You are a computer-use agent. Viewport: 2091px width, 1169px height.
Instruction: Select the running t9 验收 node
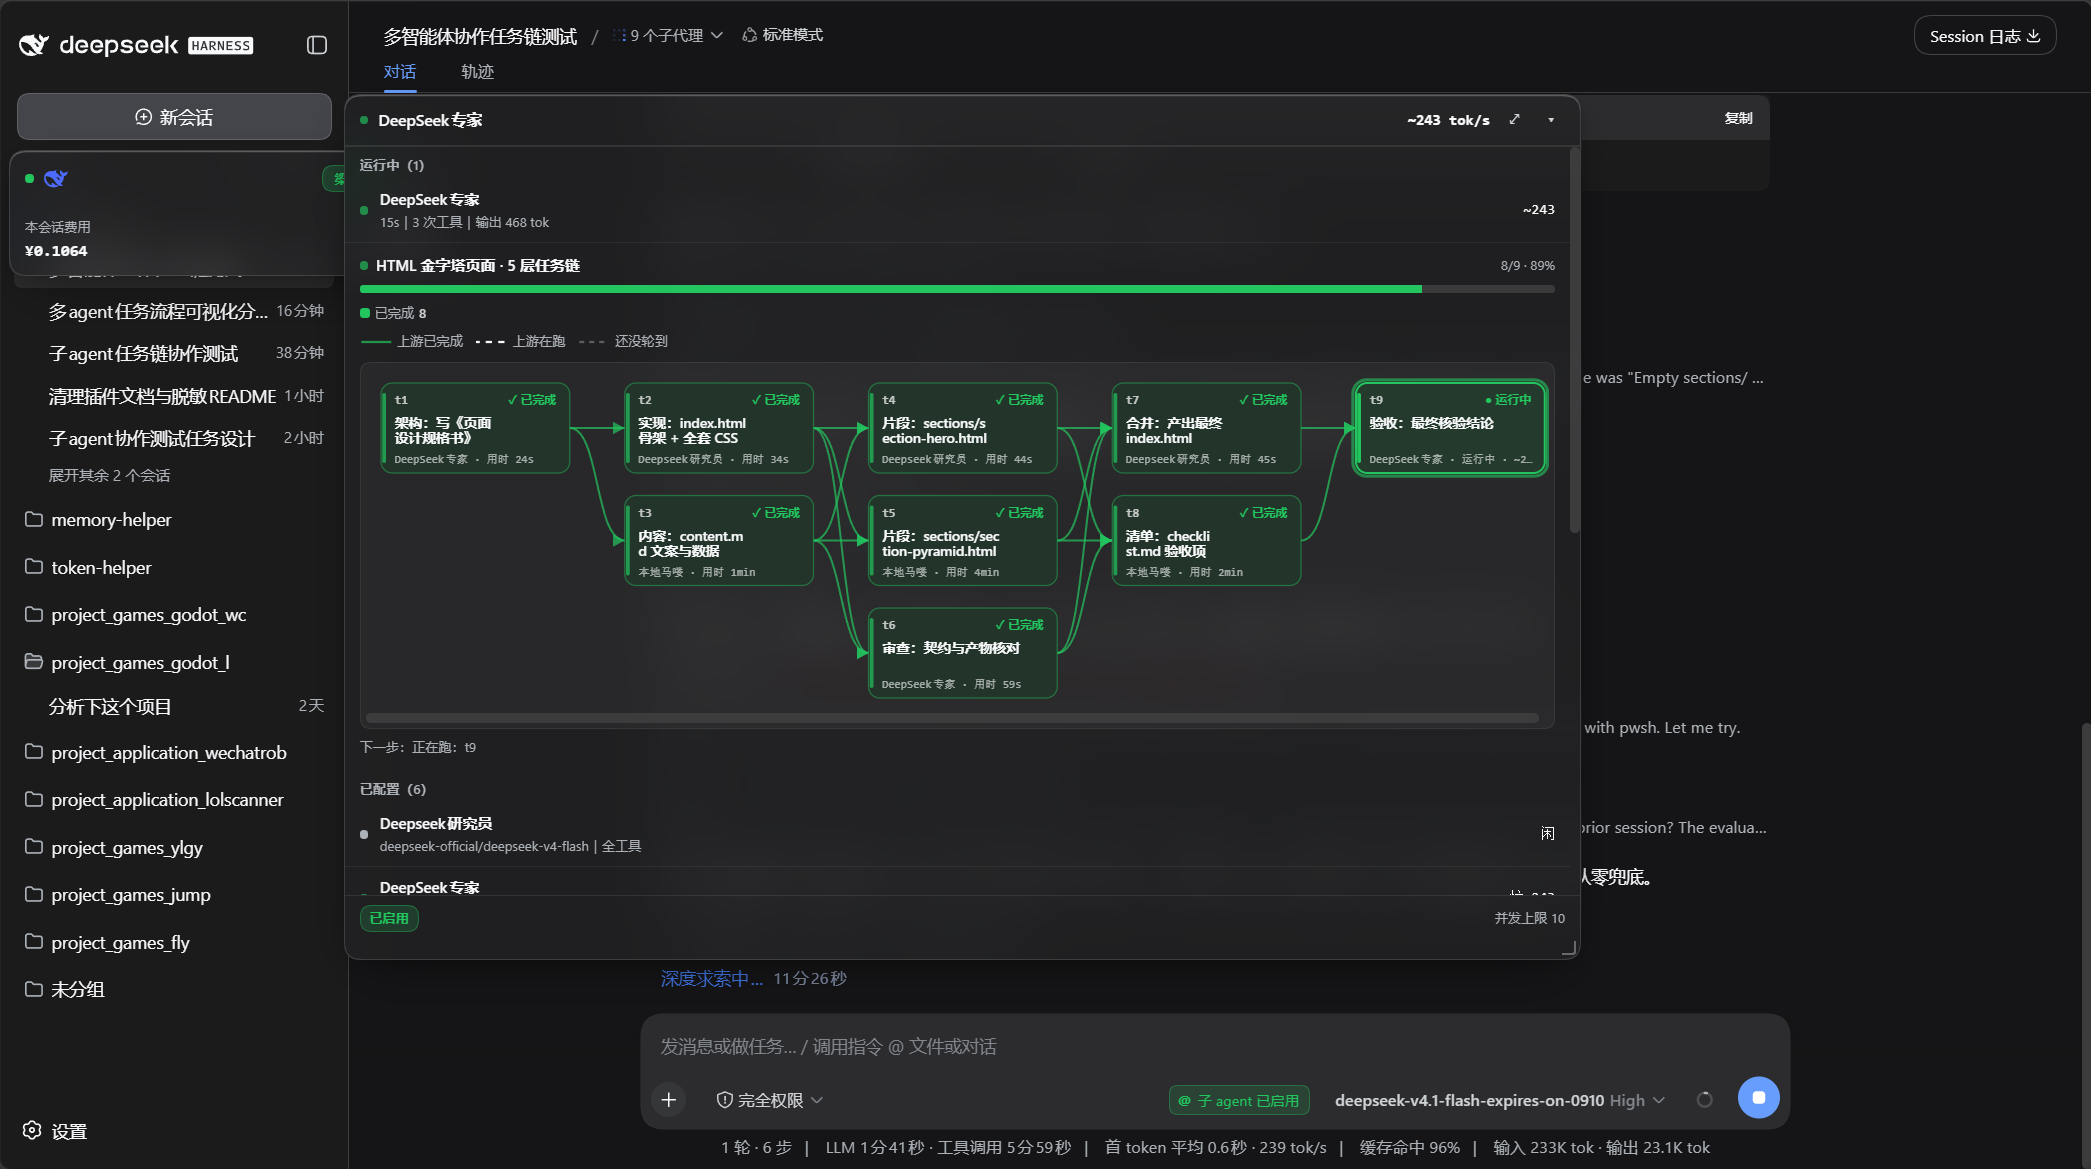point(1450,428)
